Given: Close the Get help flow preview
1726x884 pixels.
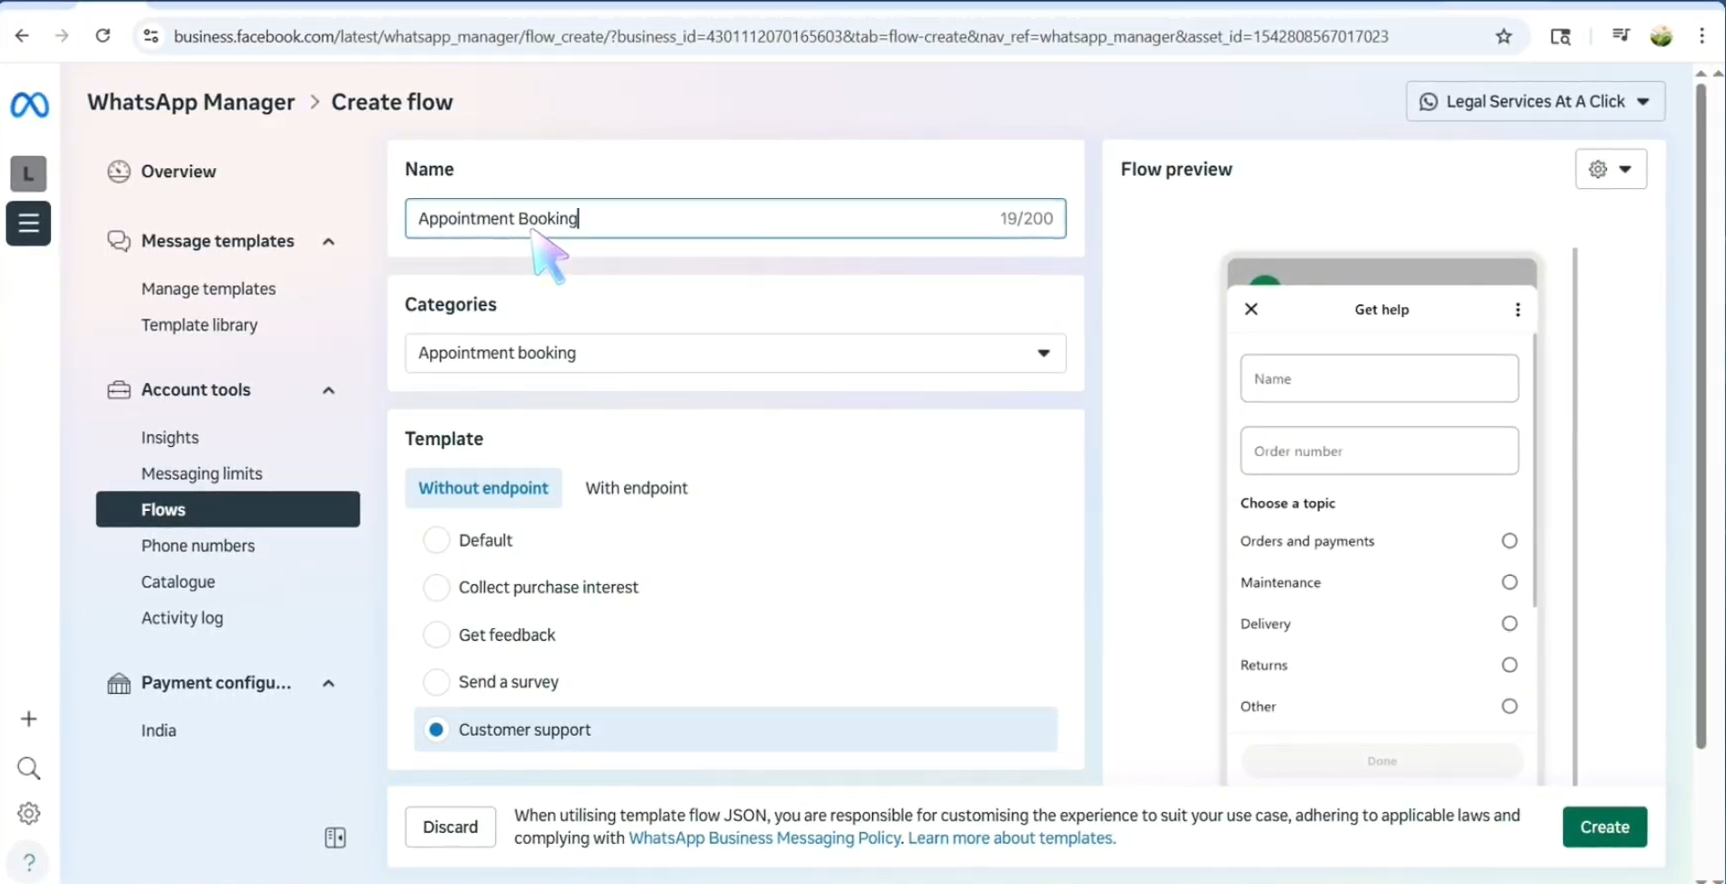Looking at the screenshot, I should point(1251,309).
